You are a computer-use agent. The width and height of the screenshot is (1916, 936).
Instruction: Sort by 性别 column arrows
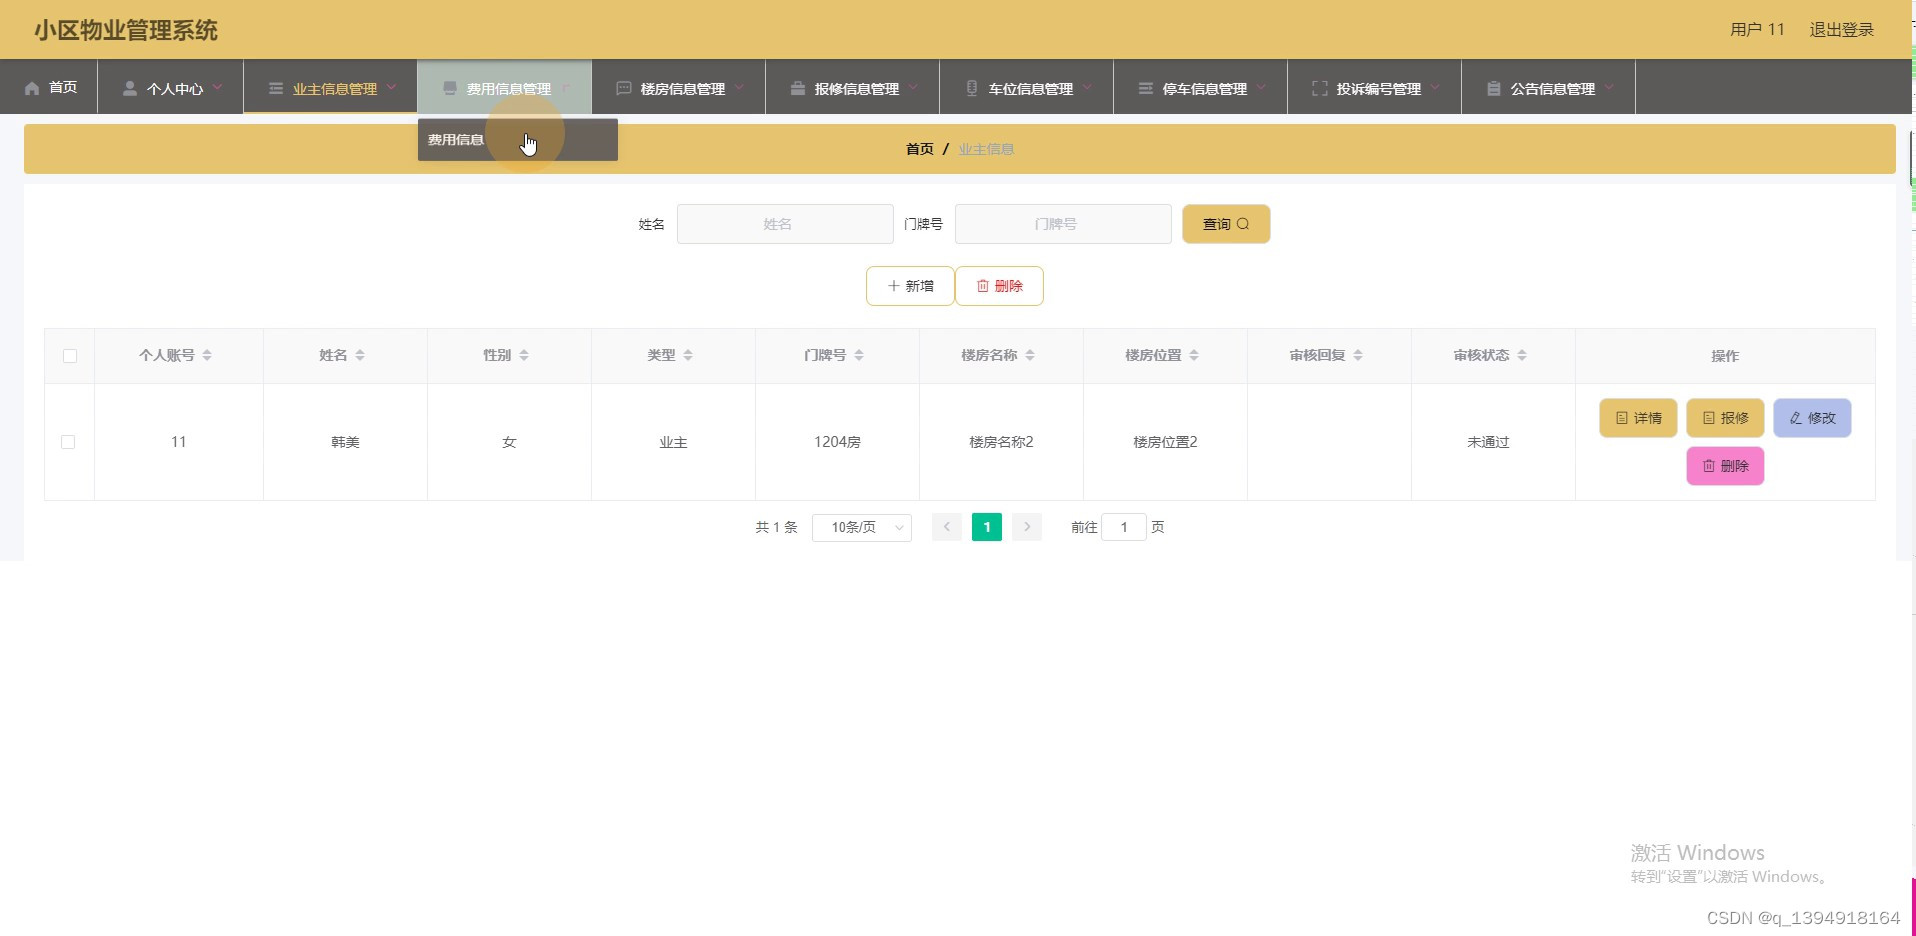pyautogui.click(x=524, y=355)
